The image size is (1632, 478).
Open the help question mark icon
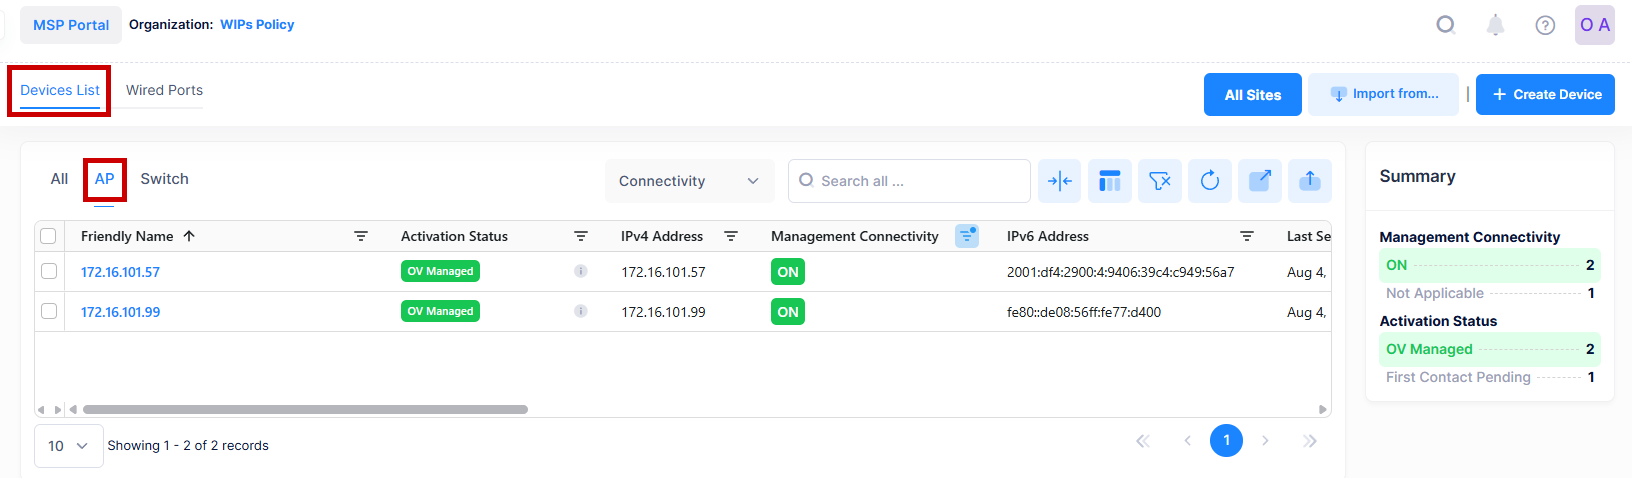(x=1545, y=25)
